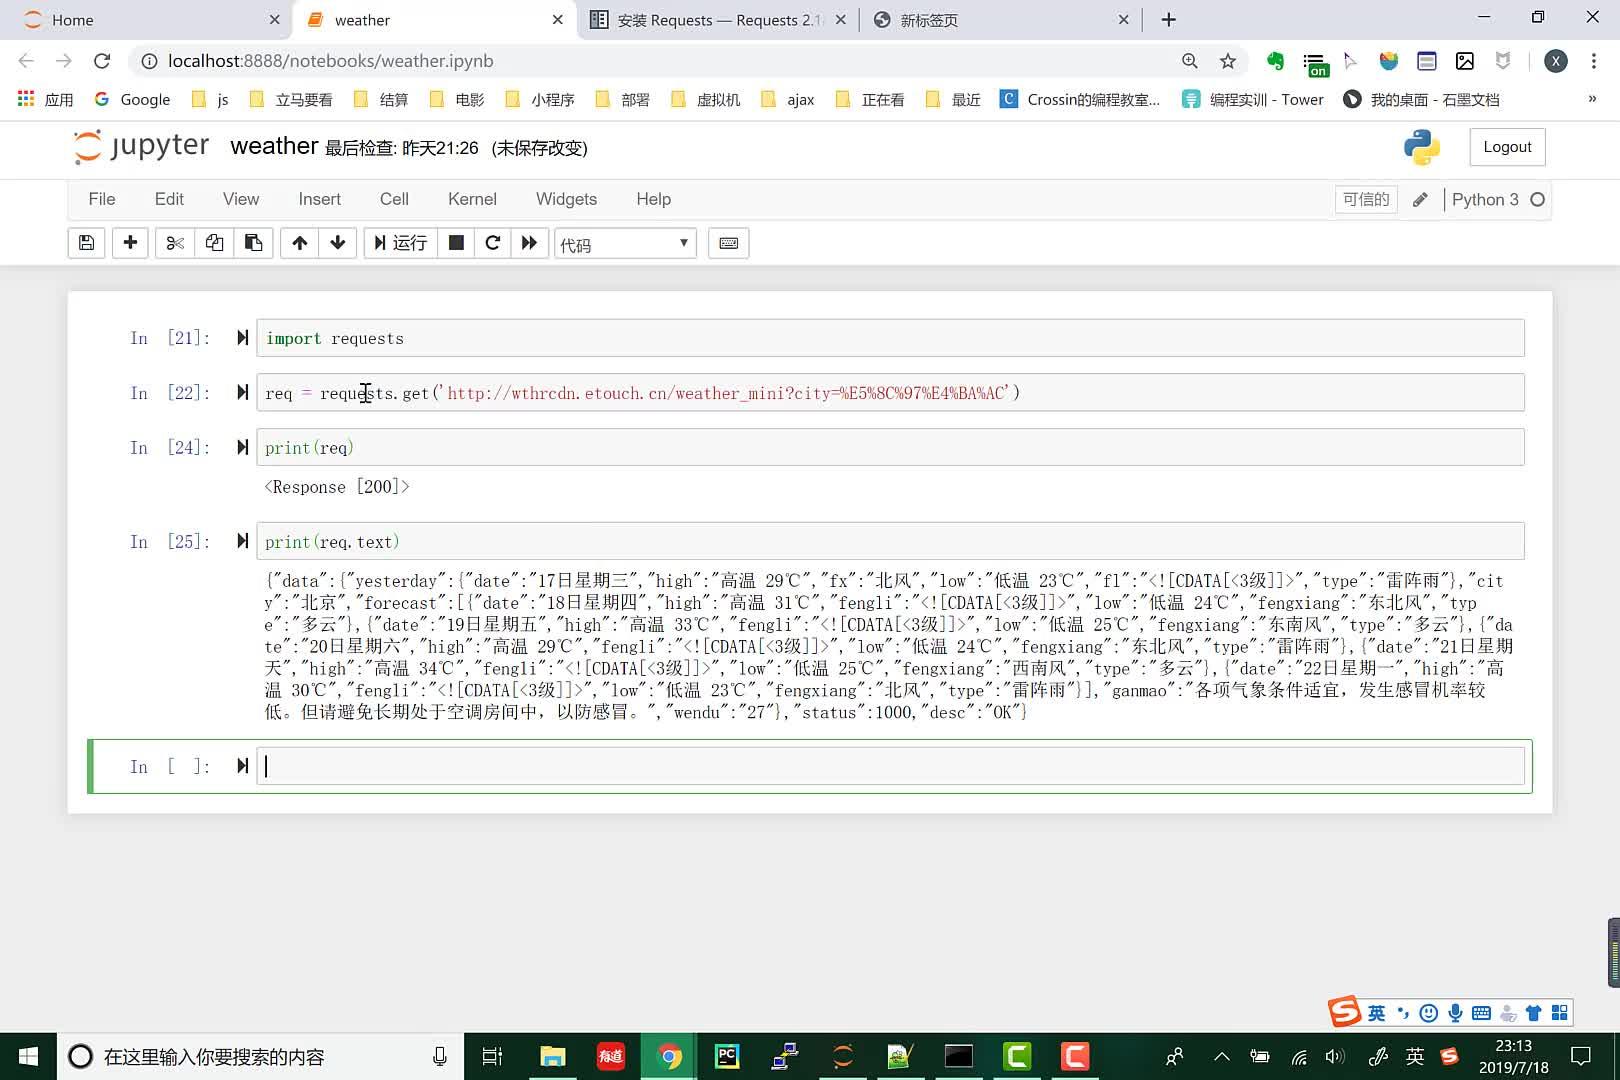Cut selected cells with scissors icon
Image resolution: width=1620 pixels, height=1080 pixels.
pos(175,243)
